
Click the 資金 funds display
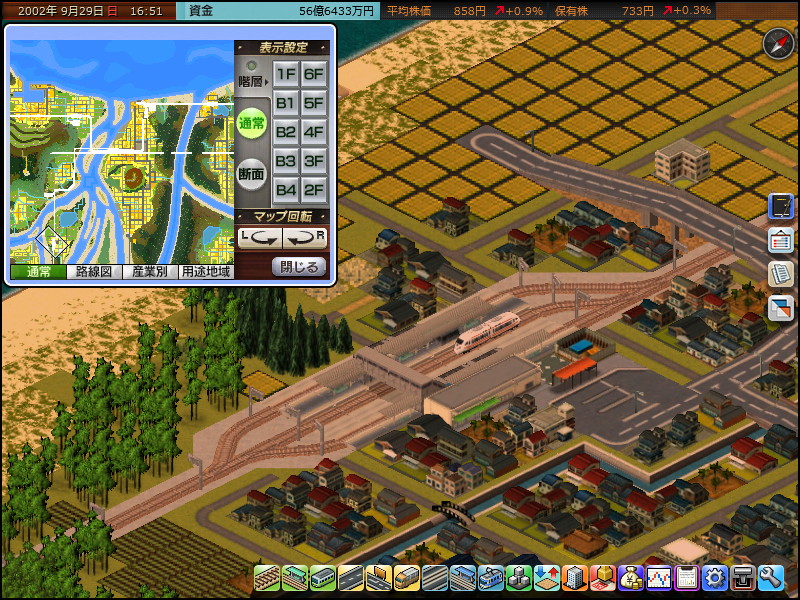(x=278, y=11)
